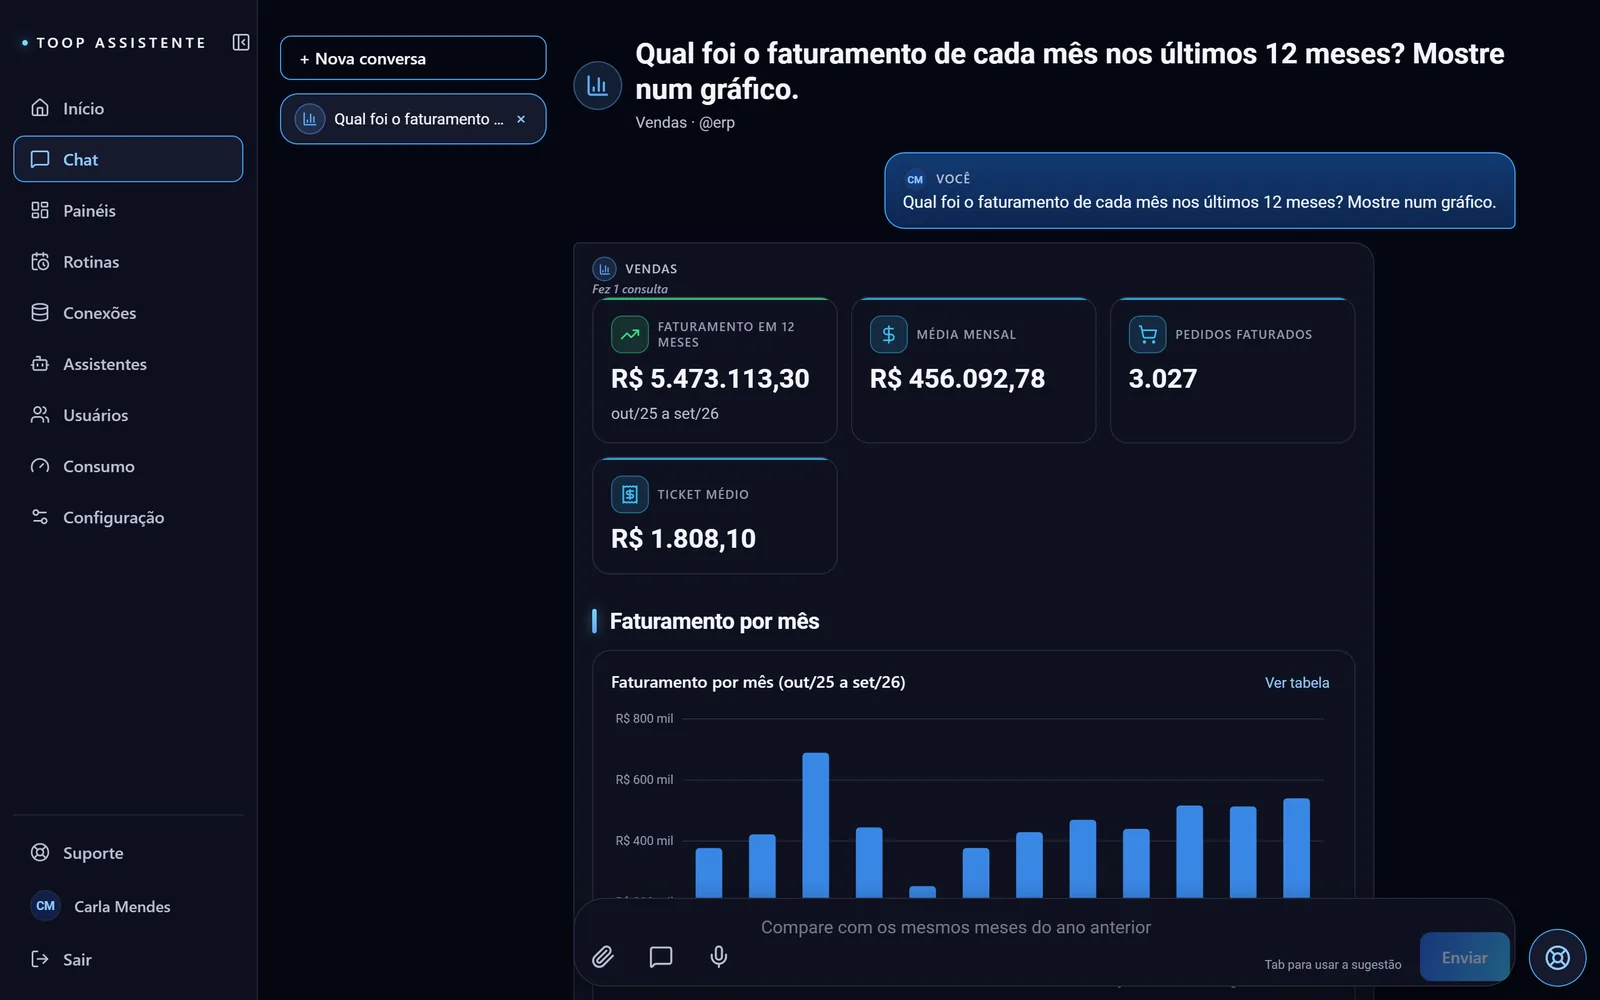Open the Chat section
1600x1000 pixels.
coord(128,159)
